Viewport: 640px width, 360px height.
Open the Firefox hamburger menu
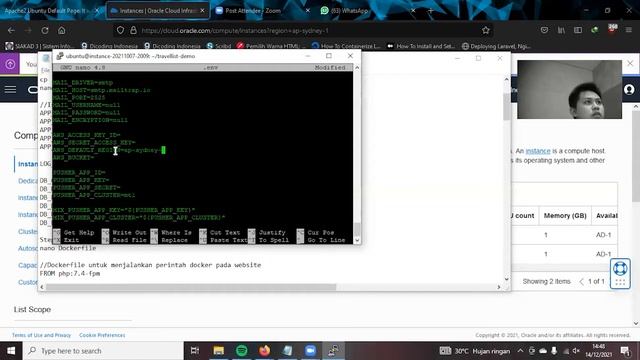click(629, 30)
